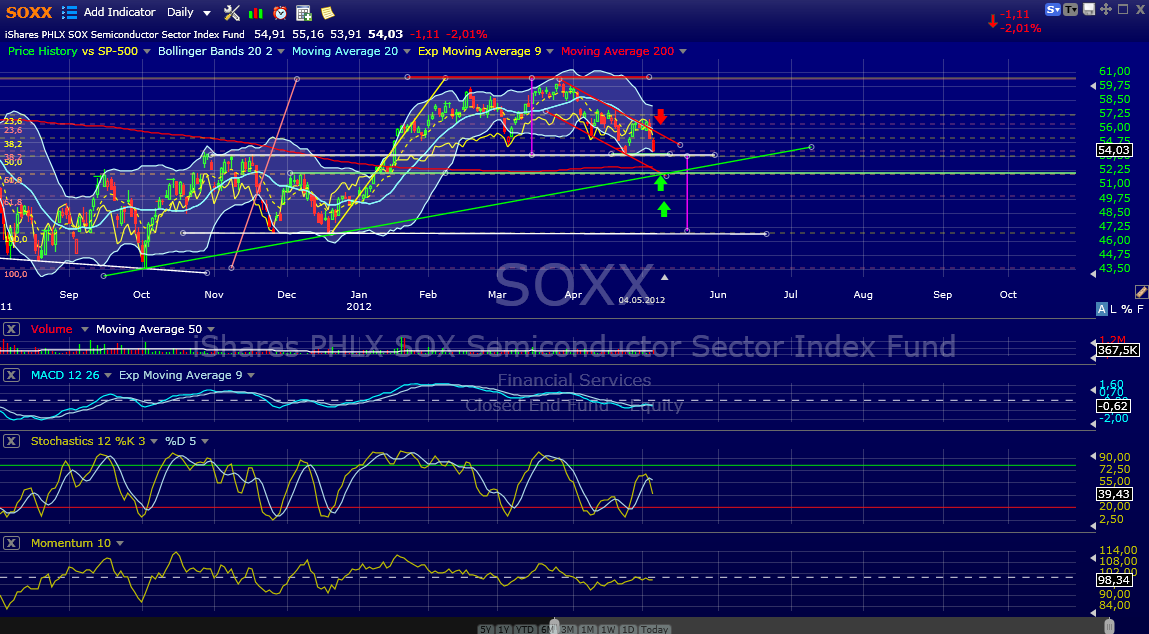
Task: Click the 98,34 Momentum value label
Action: [1114, 580]
